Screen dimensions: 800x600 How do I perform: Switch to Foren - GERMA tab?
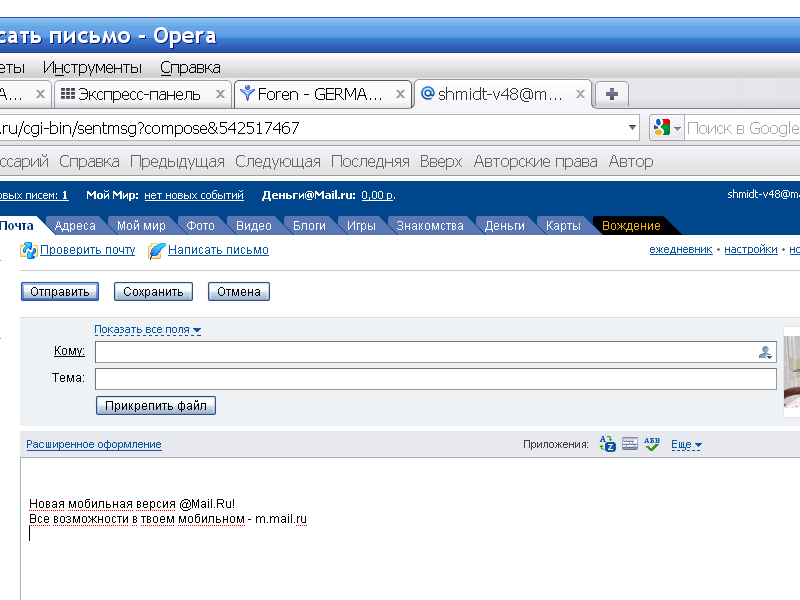322,94
